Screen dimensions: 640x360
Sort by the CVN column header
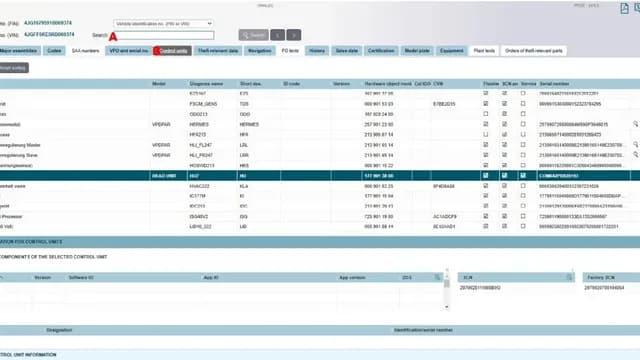coord(438,84)
